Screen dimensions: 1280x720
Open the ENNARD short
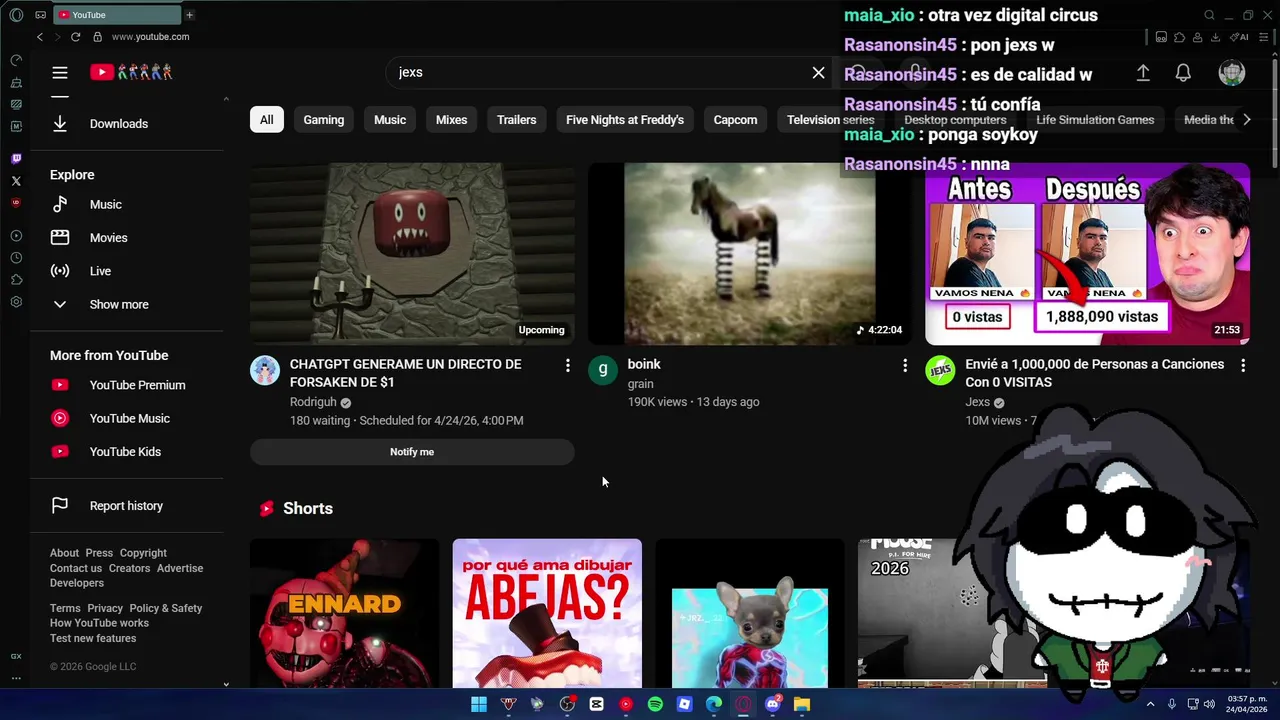[344, 614]
